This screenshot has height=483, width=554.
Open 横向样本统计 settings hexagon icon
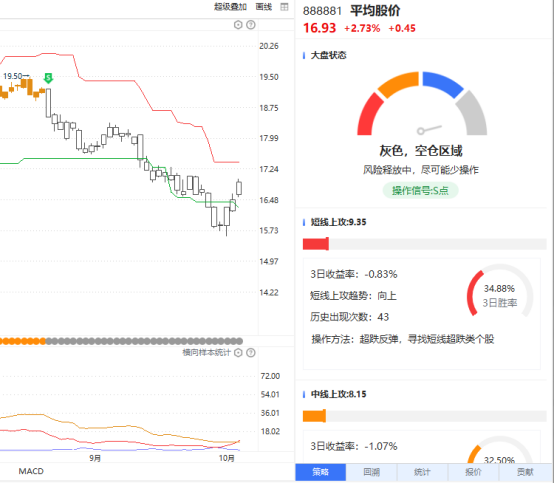tap(238, 352)
